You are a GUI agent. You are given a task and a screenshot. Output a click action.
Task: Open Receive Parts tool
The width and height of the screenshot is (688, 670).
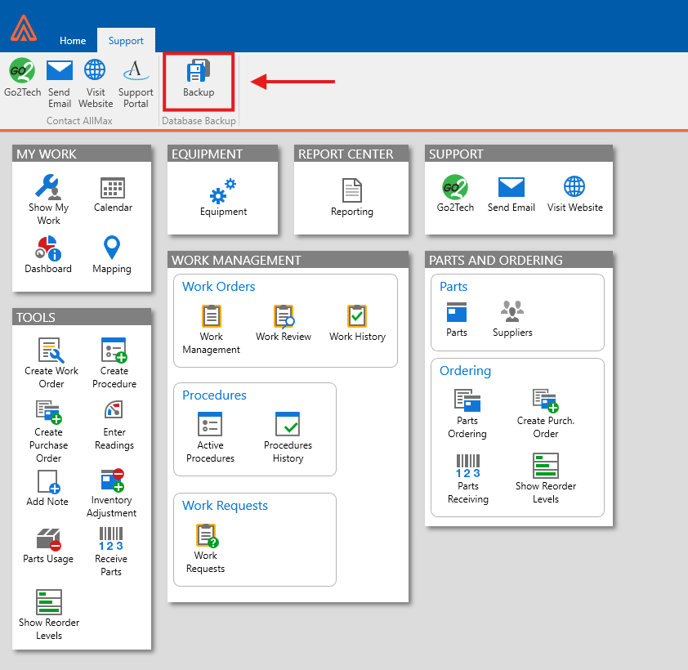pos(111,552)
